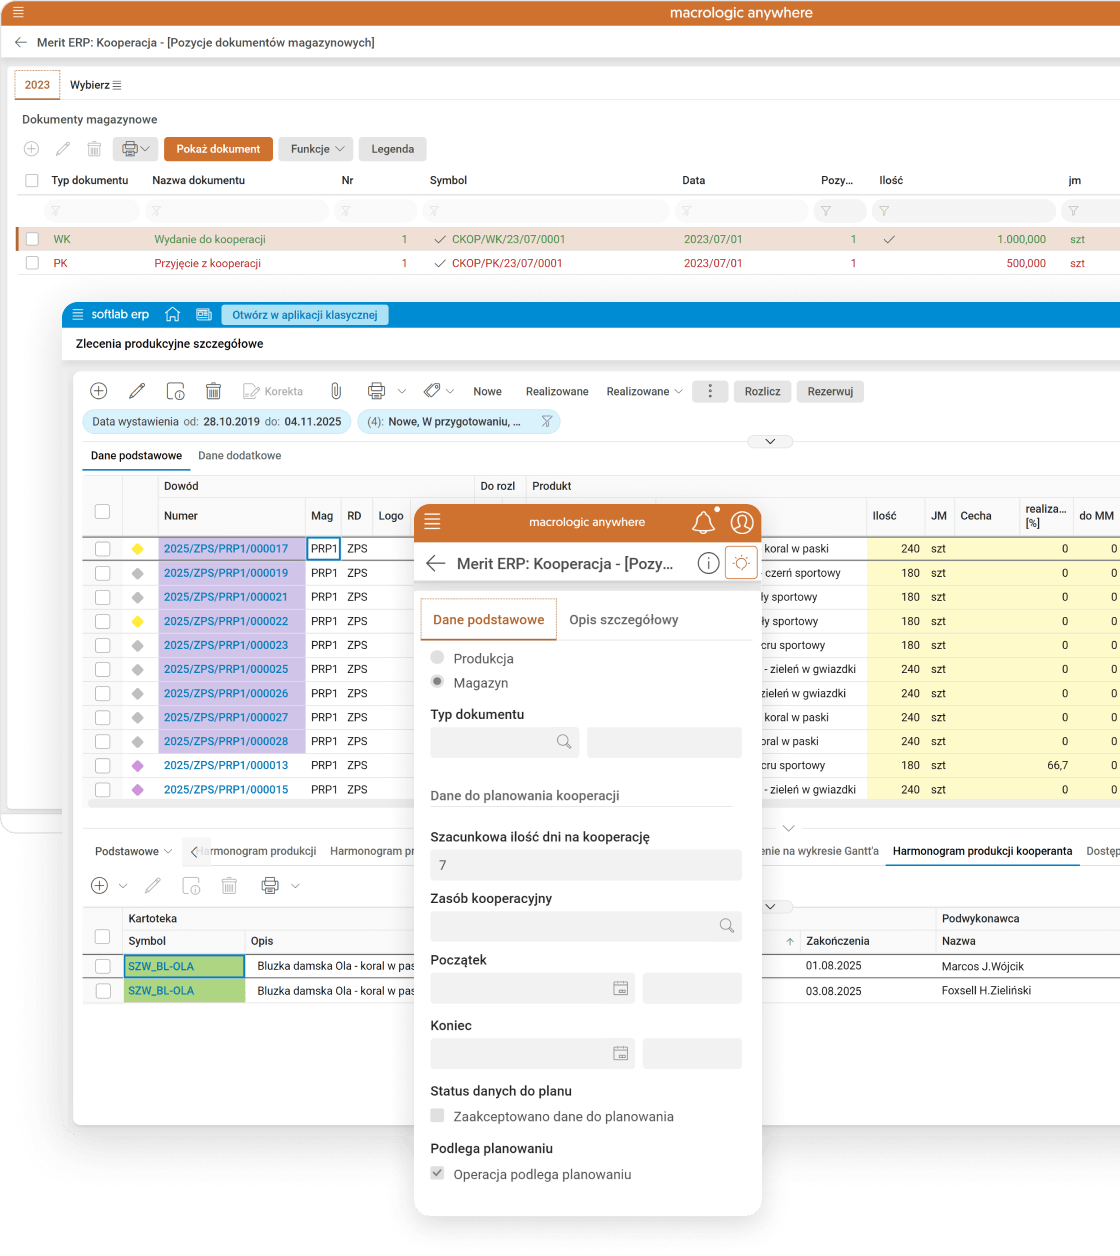Click the Pokaż dokument button

pos(218,149)
